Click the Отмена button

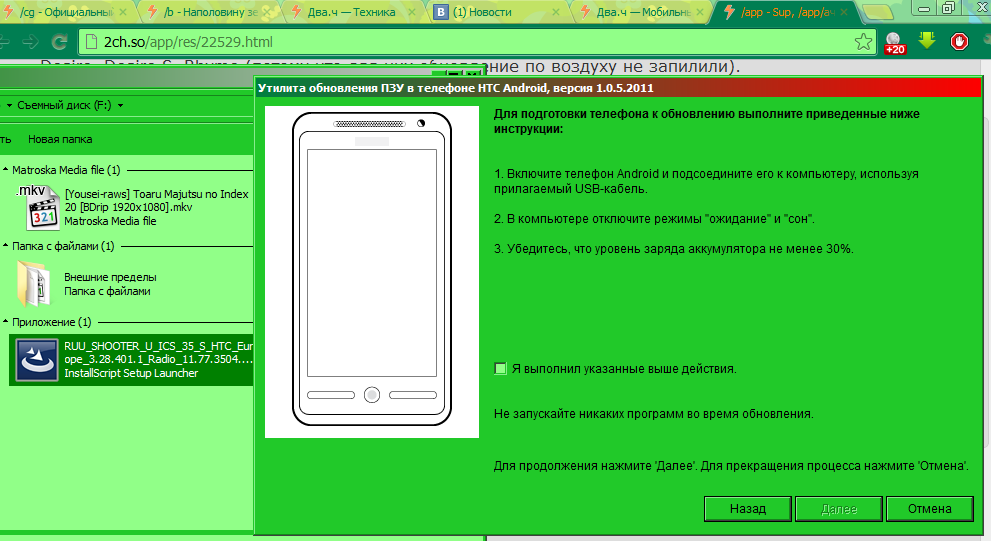(x=930, y=509)
